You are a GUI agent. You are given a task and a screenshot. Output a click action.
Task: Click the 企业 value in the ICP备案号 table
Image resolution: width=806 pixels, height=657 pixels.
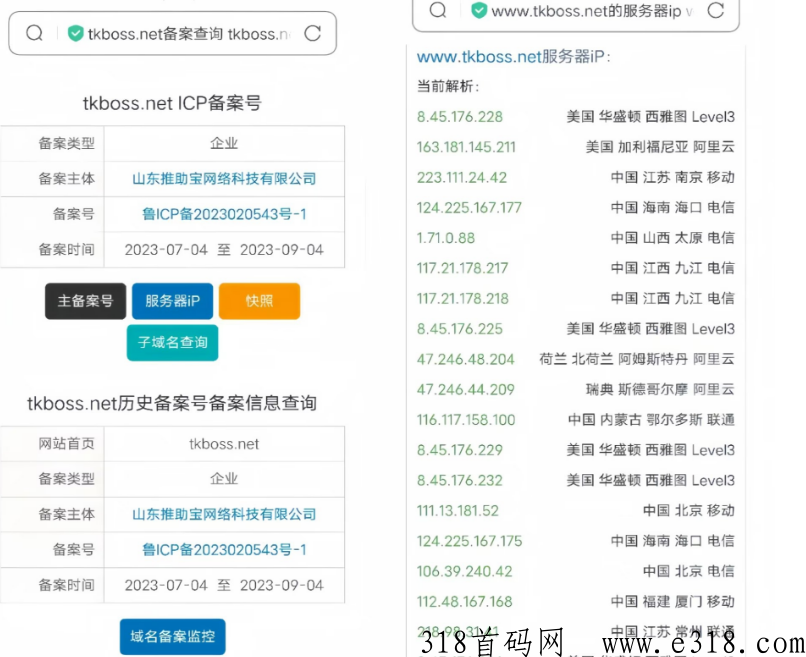[x=224, y=143]
